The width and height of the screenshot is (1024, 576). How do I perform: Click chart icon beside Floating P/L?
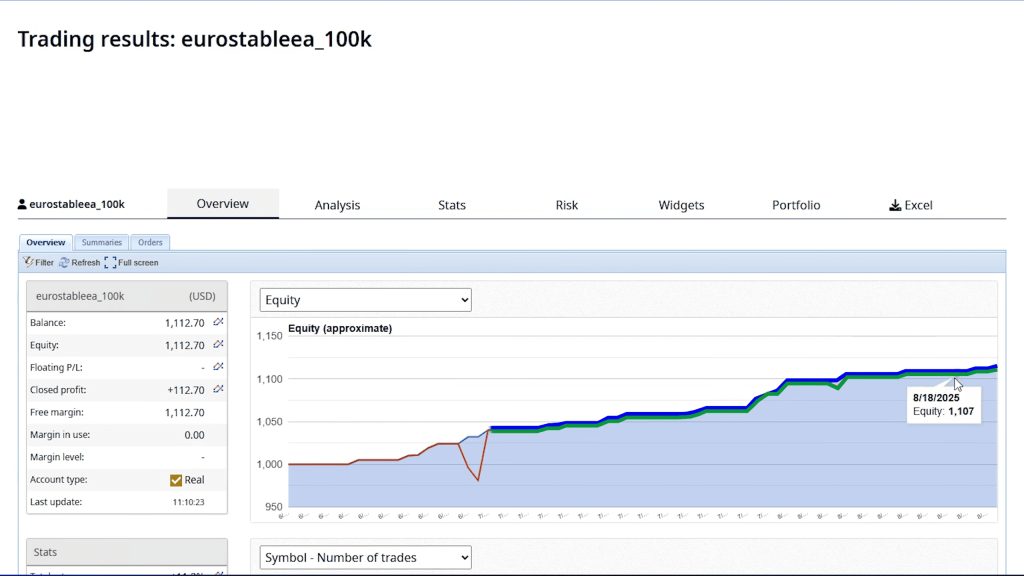[x=218, y=367]
